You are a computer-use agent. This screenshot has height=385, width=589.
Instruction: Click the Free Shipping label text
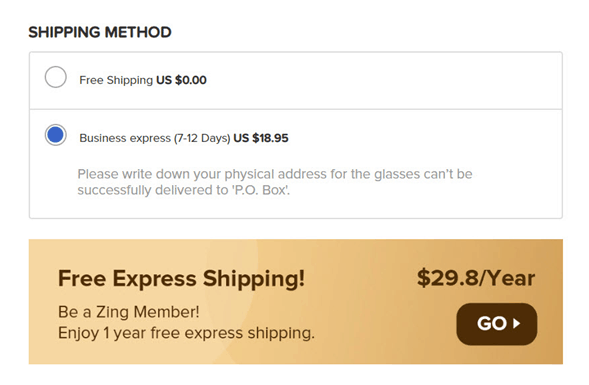coord(116,80)
